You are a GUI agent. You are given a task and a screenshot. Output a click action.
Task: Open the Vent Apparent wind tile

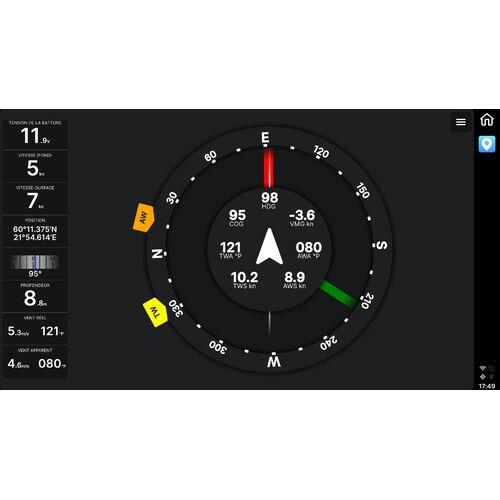pos(35,361)
